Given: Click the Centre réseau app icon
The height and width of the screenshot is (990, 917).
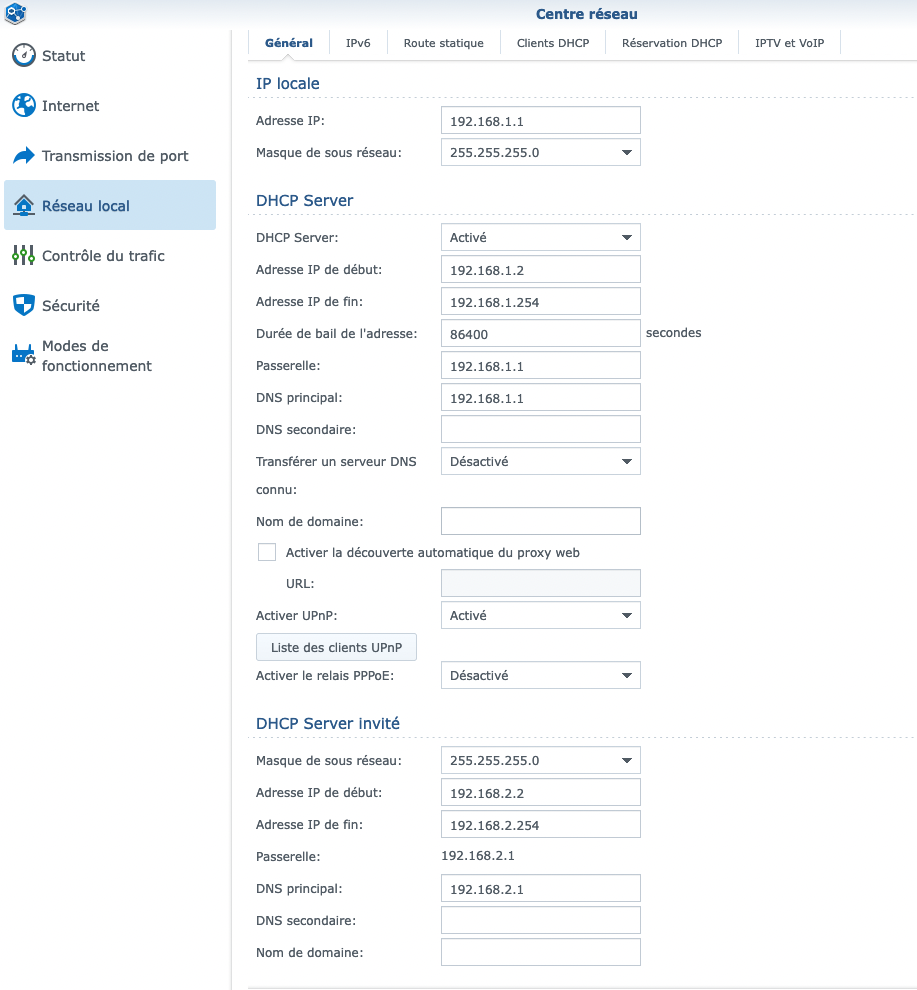Looking at the screenshot, I should (x=16, y=14).
